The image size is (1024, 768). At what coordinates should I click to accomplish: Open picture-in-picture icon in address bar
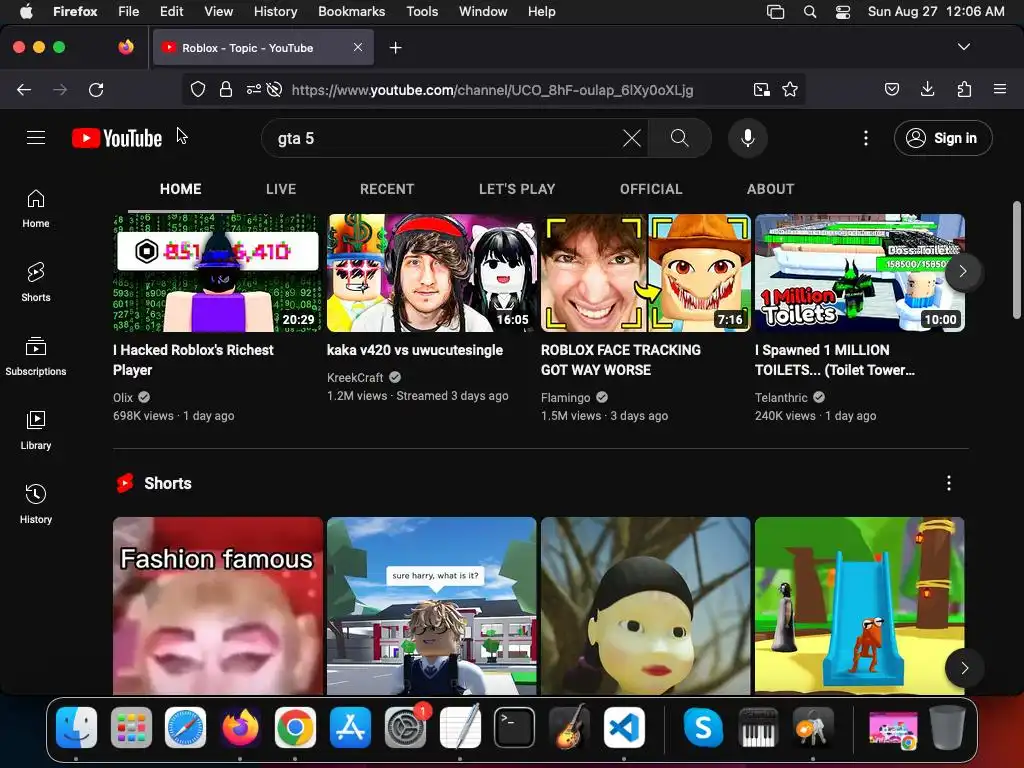761,89
